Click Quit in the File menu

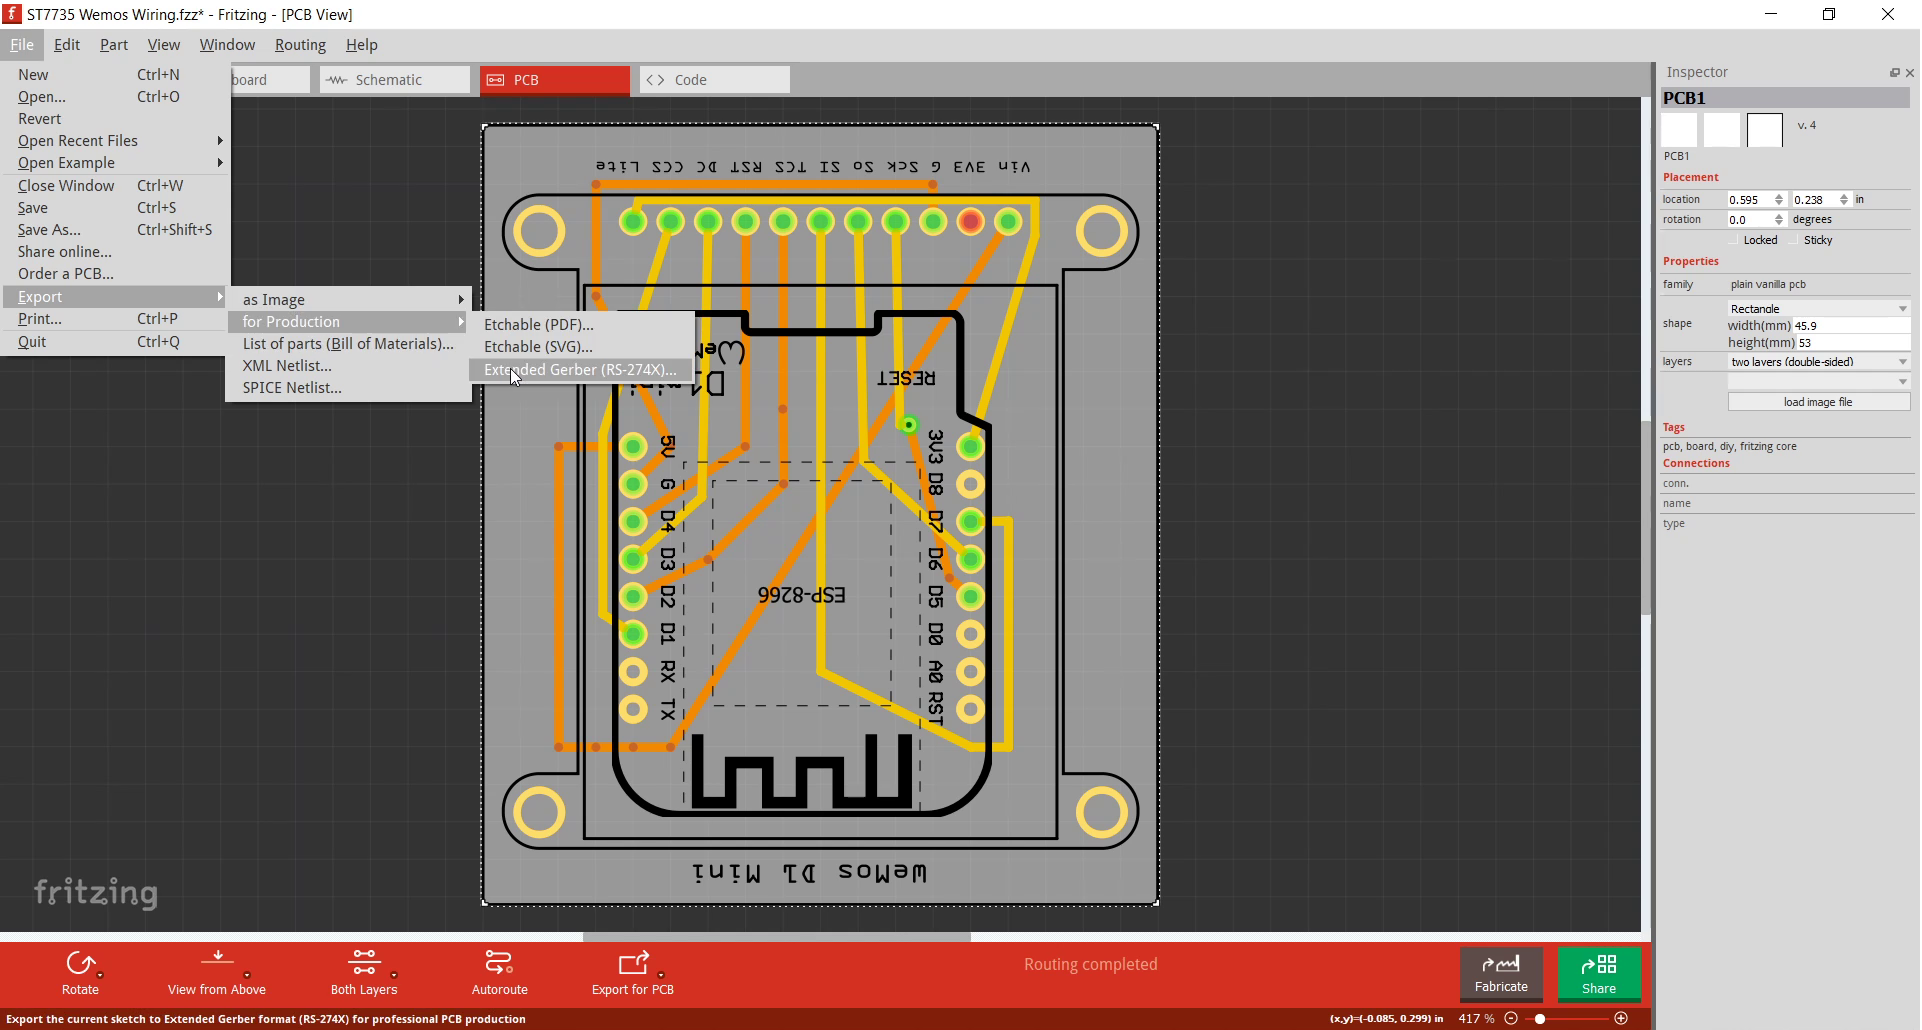click(116, 342)
